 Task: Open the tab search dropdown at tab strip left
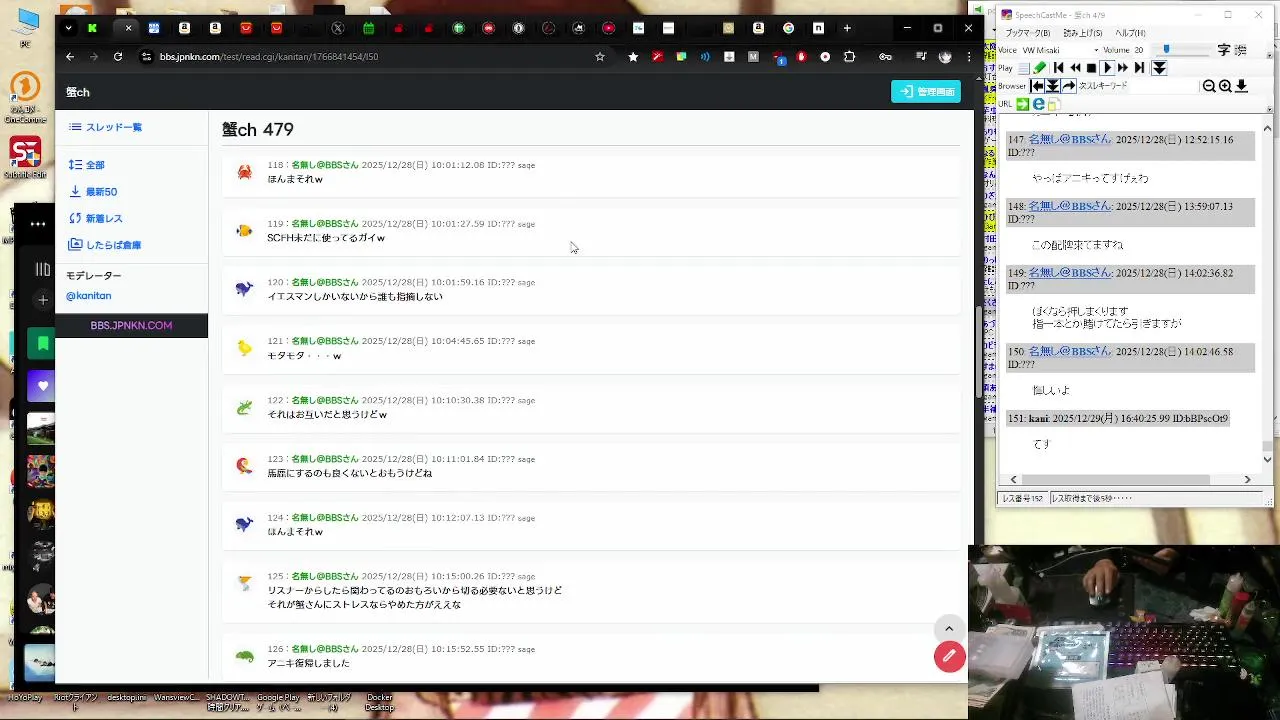[68, 28]
